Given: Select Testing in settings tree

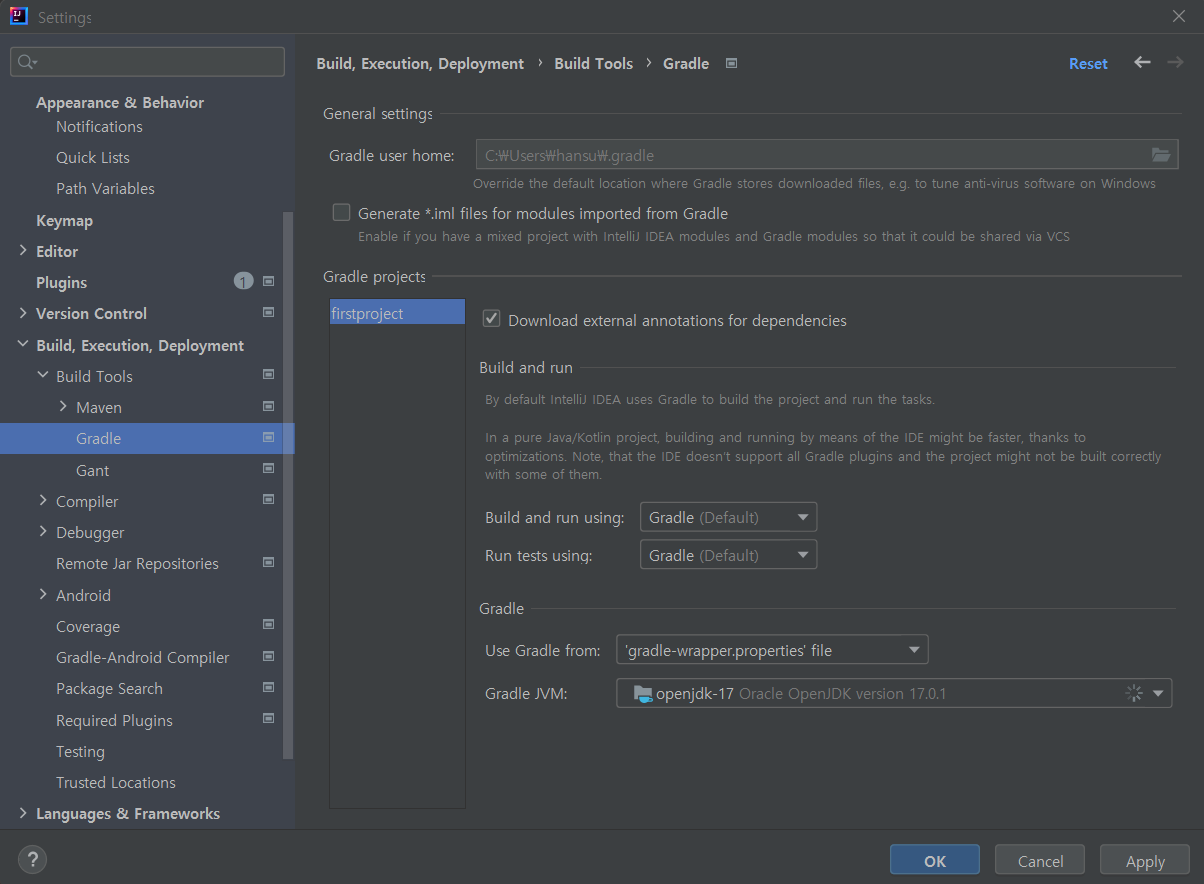Looking at the screenshot, I should pos(80,751).
